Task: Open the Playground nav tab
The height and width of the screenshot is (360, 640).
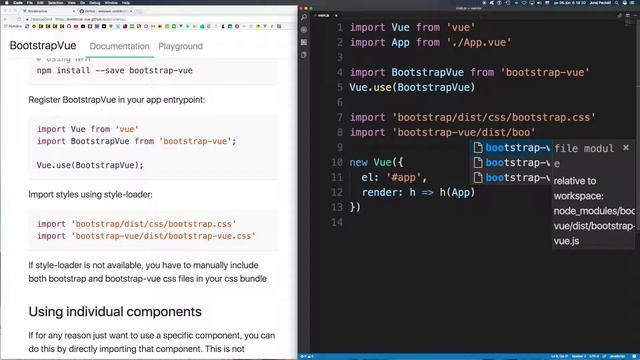Action: (x=180, y=46)
